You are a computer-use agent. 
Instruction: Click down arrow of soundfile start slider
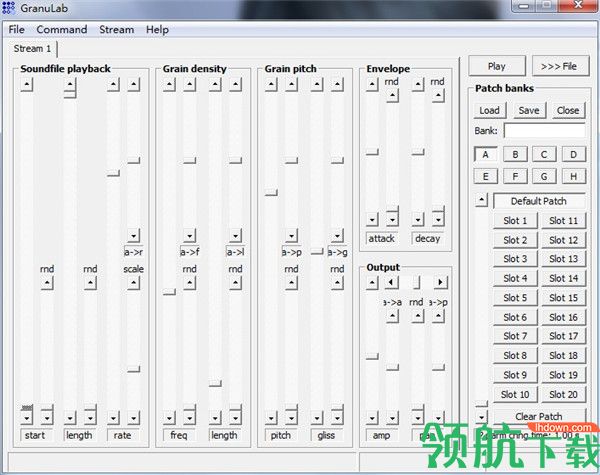26,418
